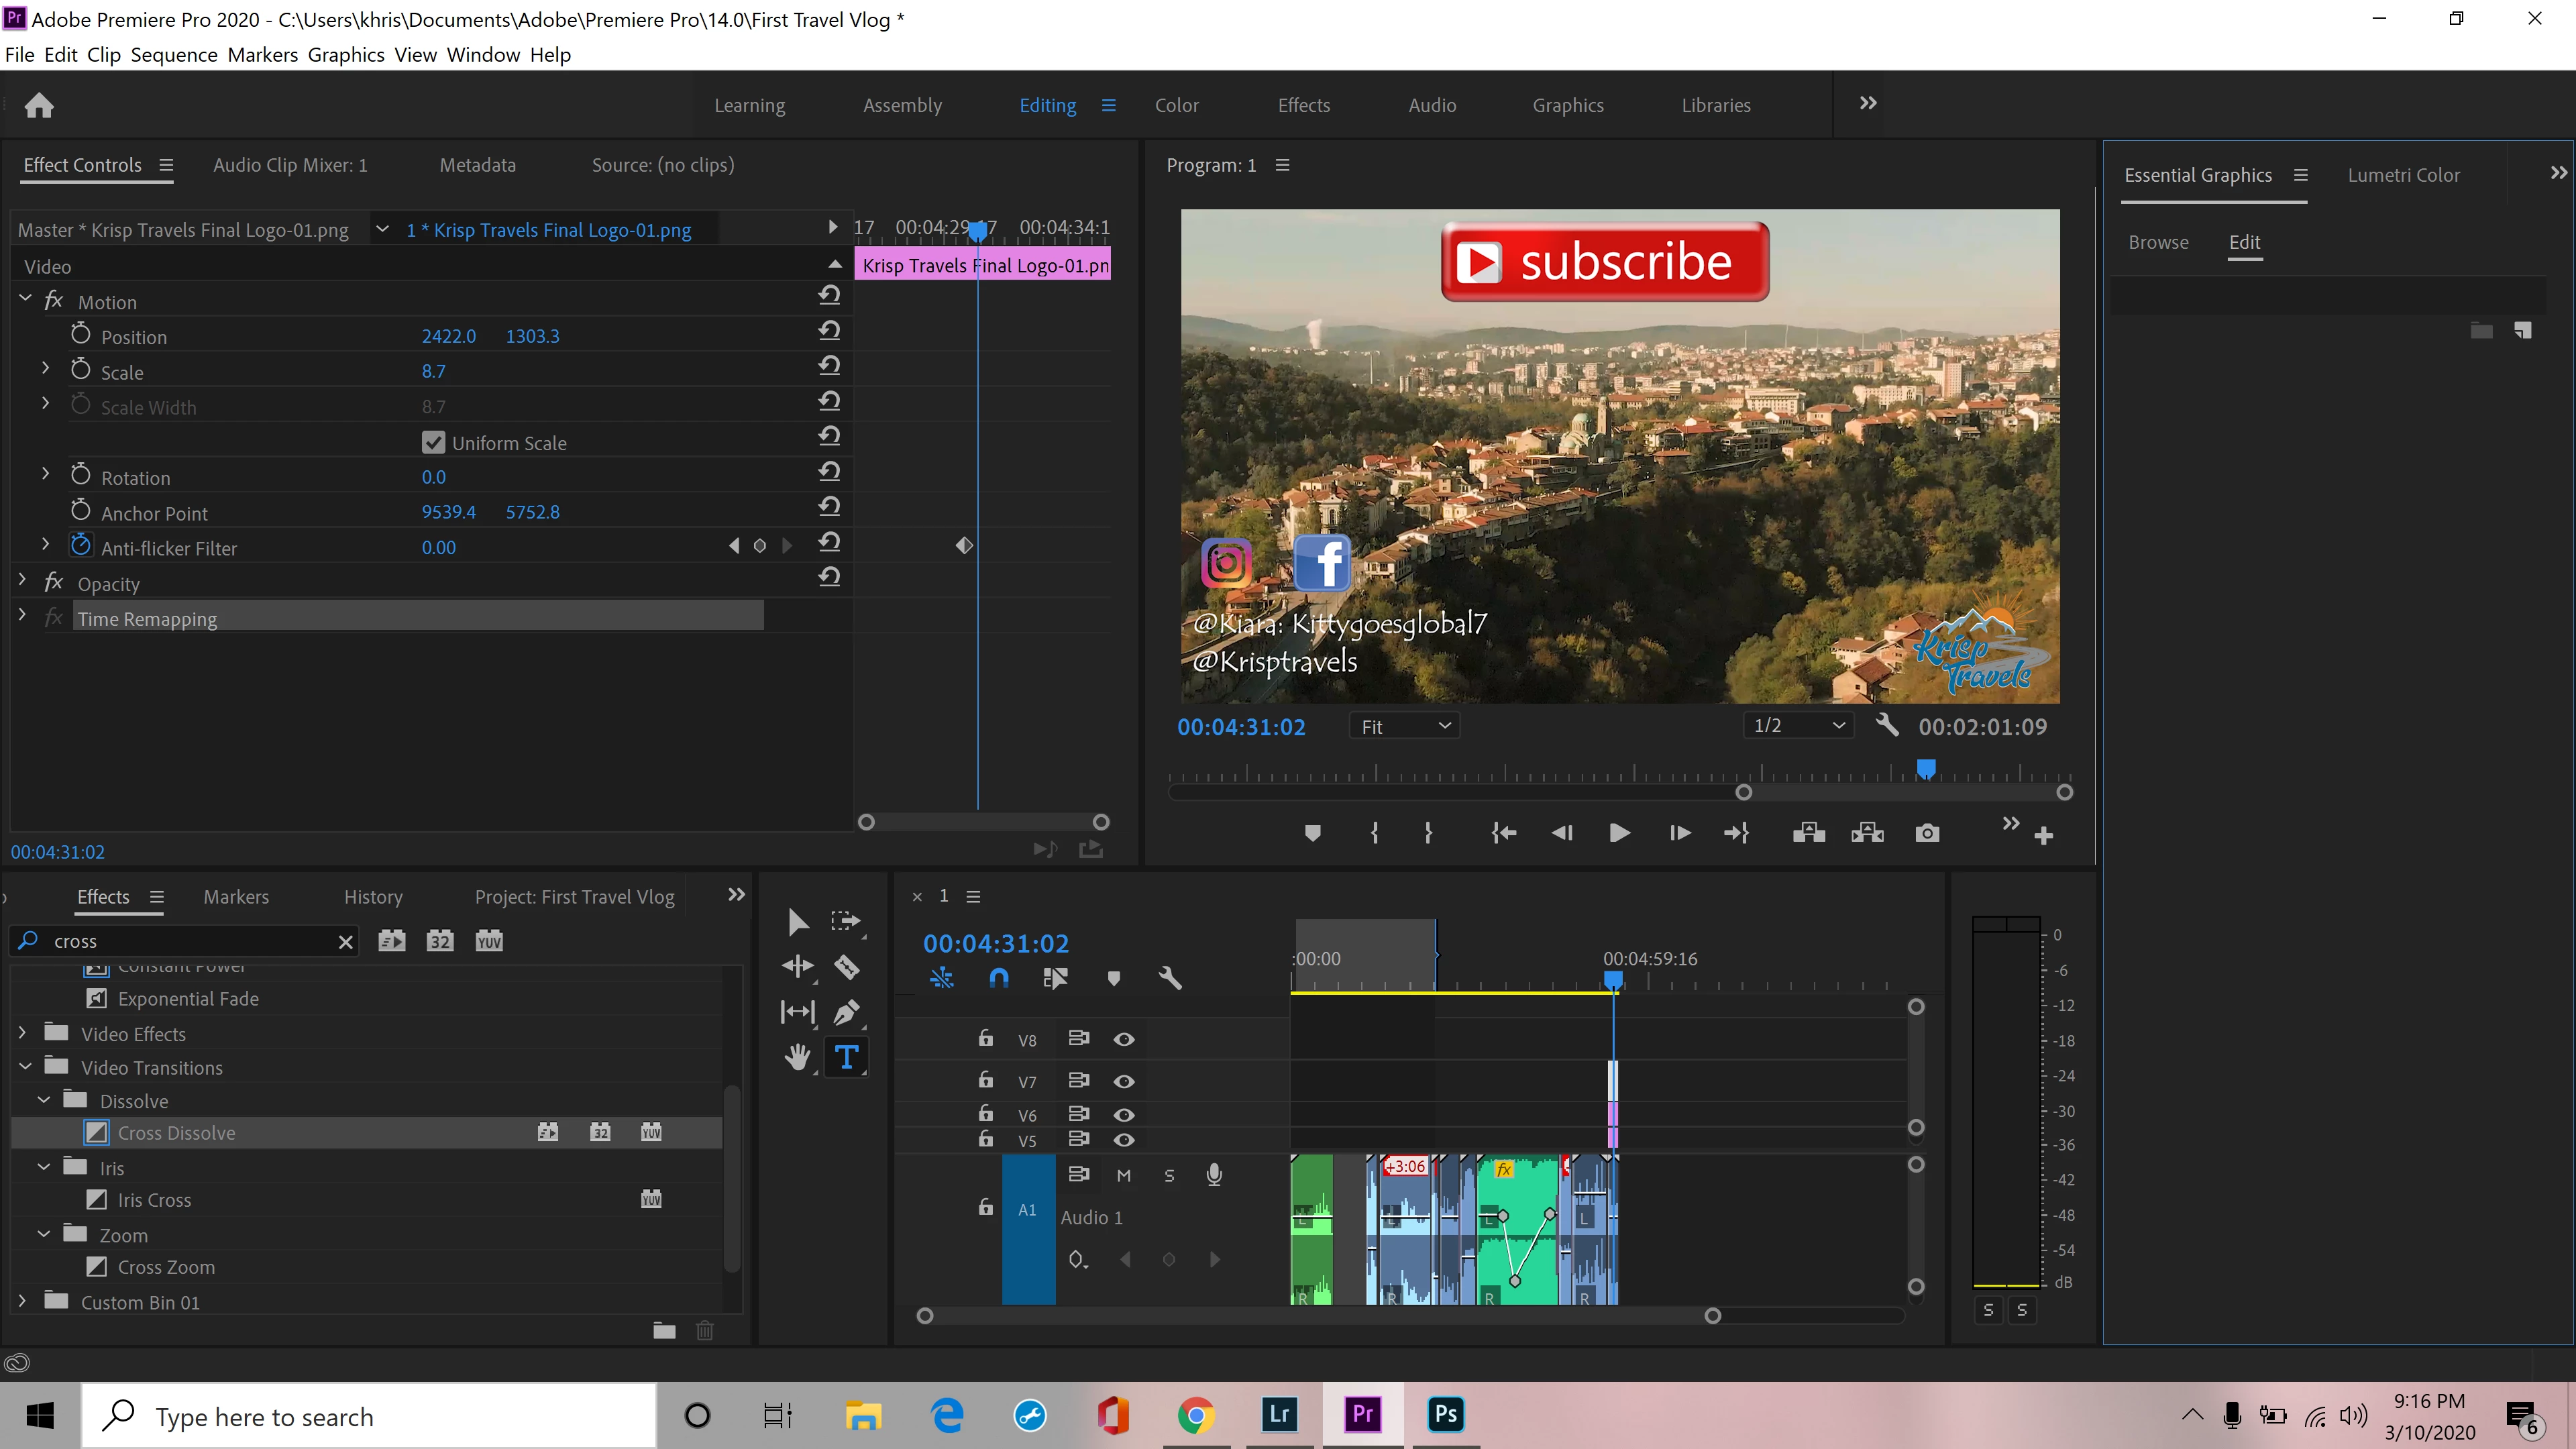Expand the Video Effects folder
Screen dimensions: 2576x1449
coord(22,1033)
